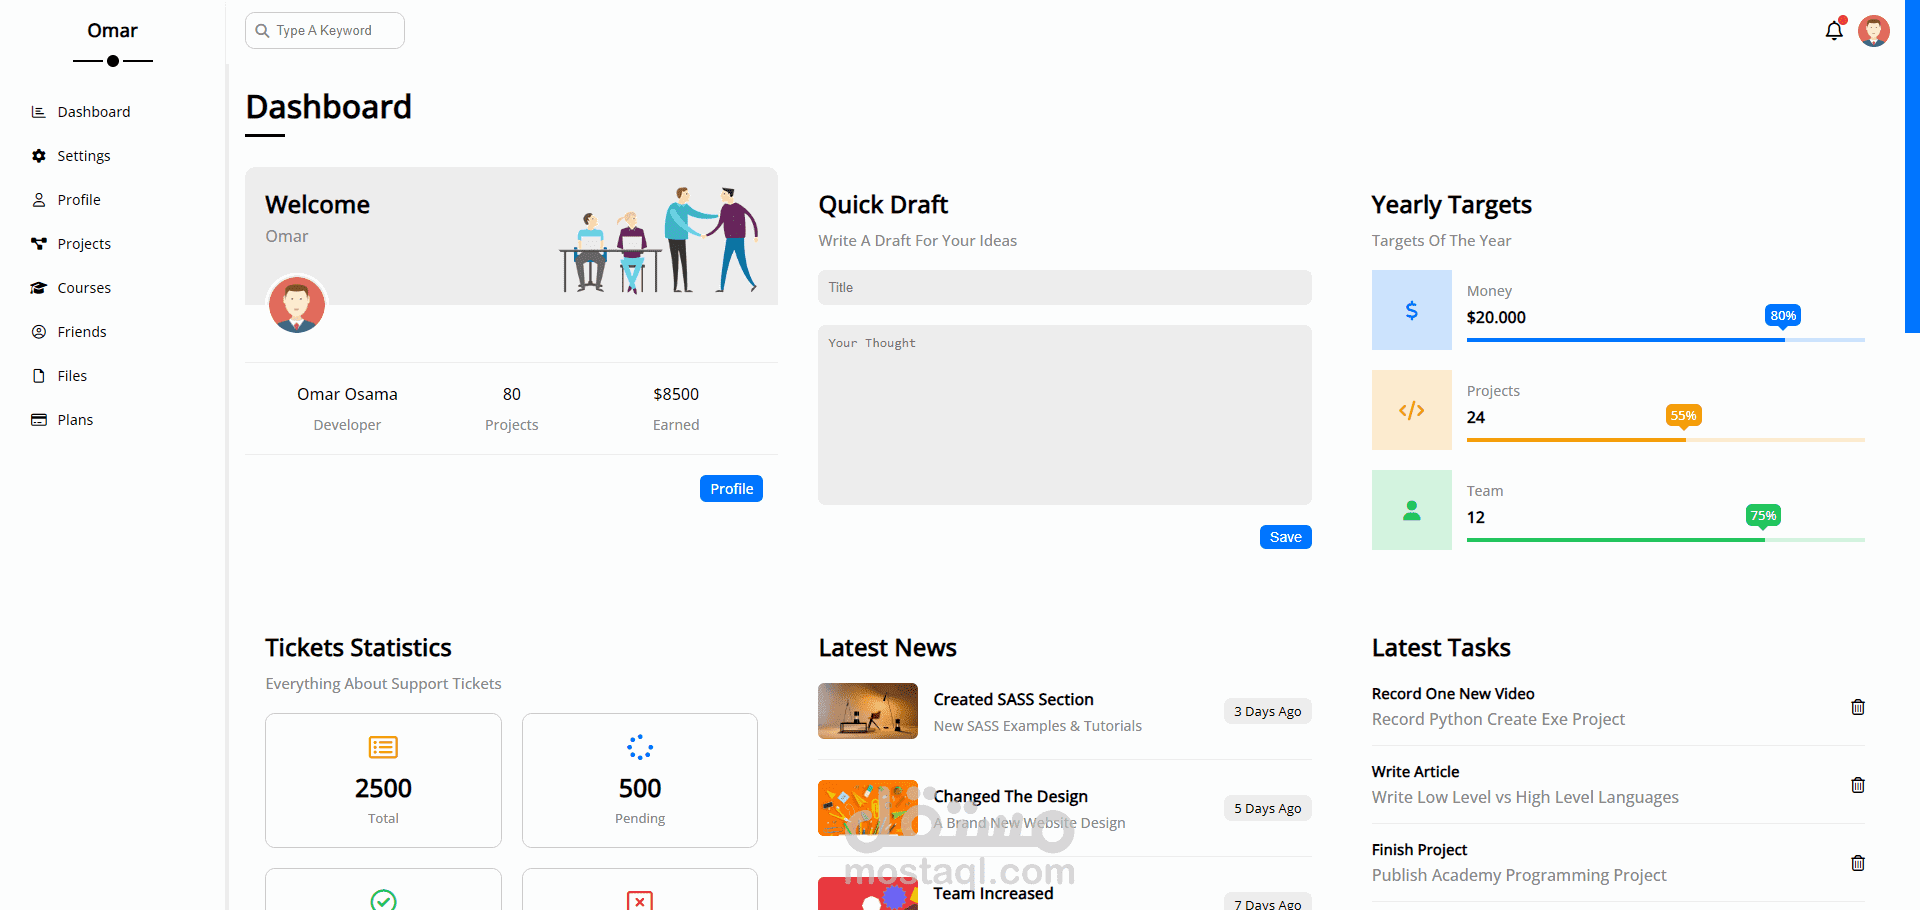The height and width of the screenshot is (910, 1920).
Task: Click the Team Increased headline
Action: tap(993, 894)
